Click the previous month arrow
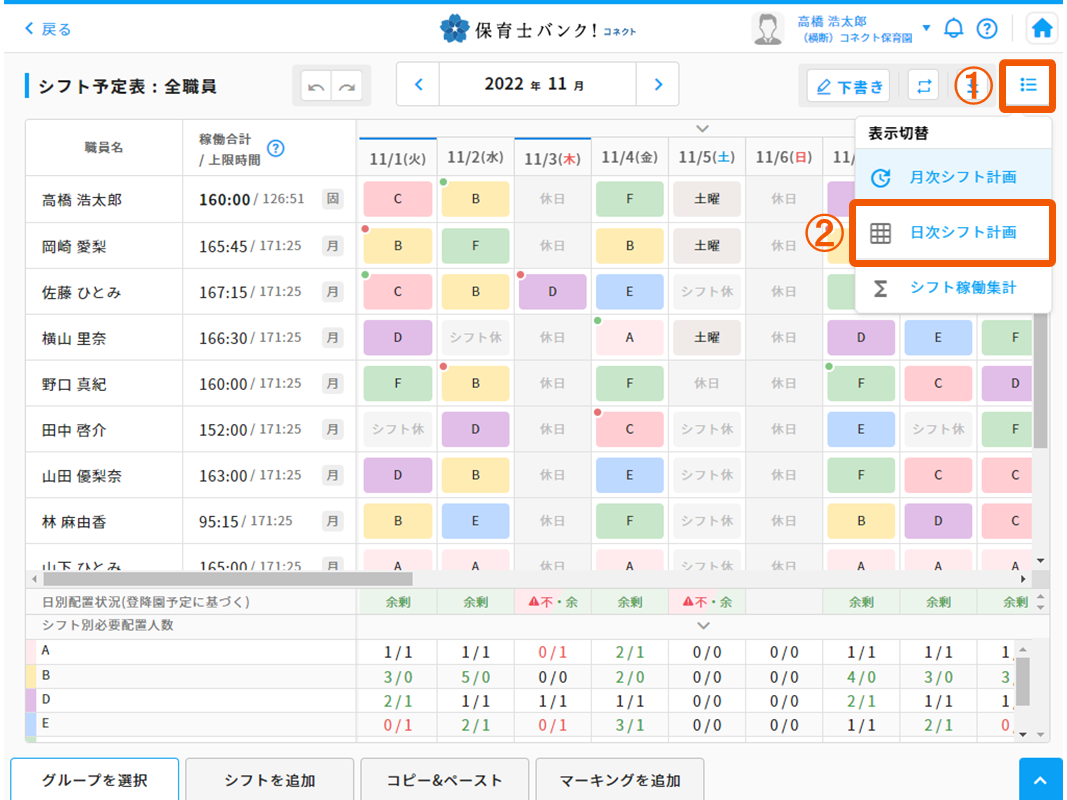Image resolution: width=1067 pixels, height=800 pixels. [x=418, y=84]
